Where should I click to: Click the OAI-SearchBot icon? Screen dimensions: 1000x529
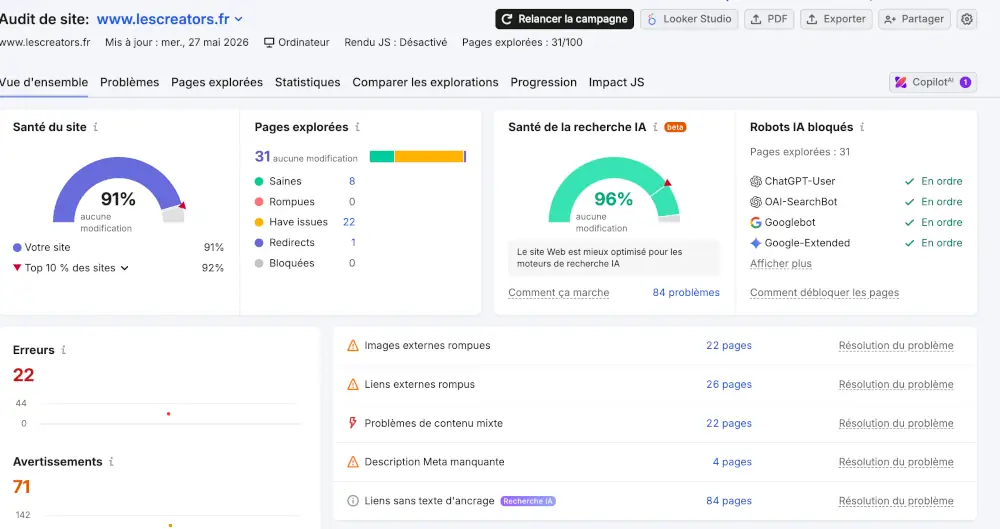pos(756,202)
